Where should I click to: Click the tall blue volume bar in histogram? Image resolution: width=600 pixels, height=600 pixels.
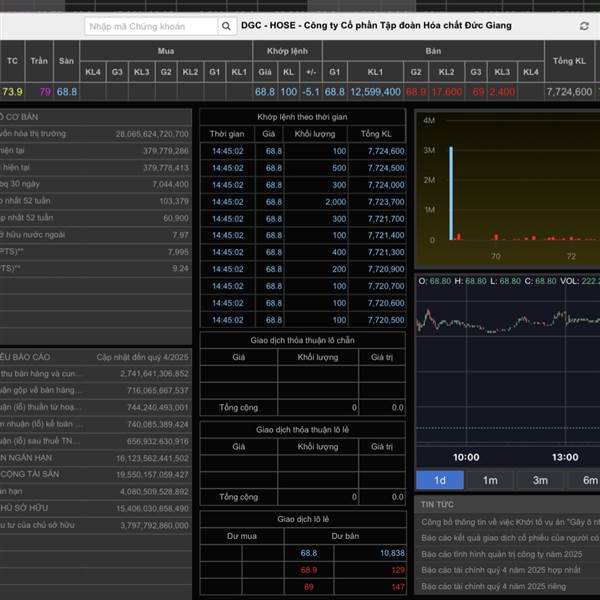coord(450,195)
